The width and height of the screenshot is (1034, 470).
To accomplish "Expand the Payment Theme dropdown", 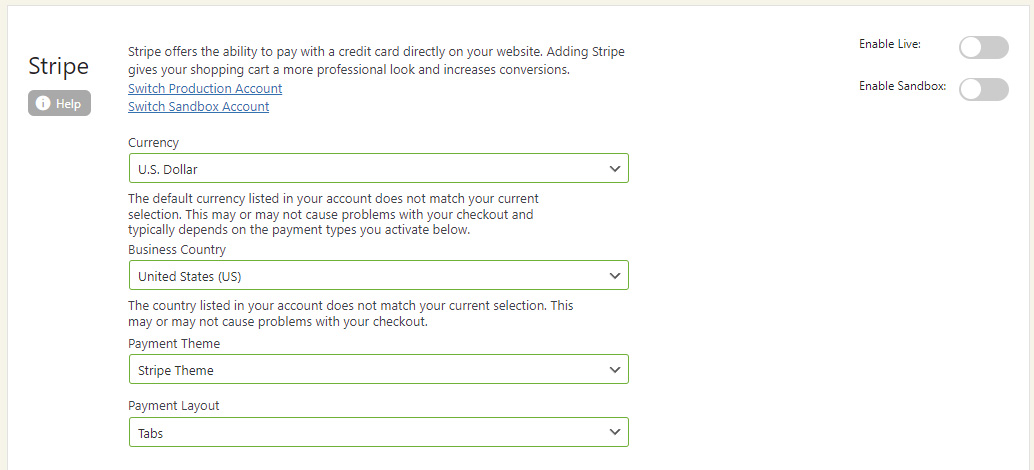I will [x=378, y=369].
